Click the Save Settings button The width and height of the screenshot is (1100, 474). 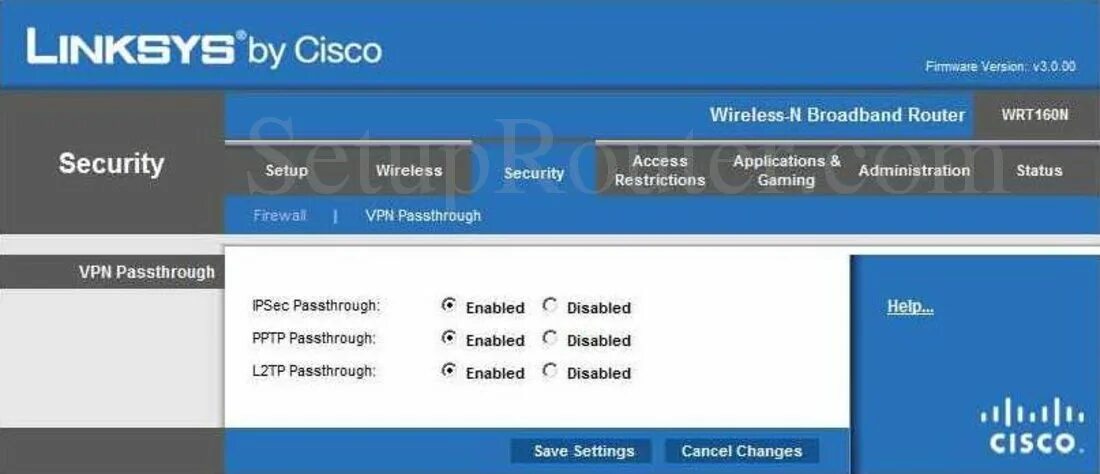[584, 451]
